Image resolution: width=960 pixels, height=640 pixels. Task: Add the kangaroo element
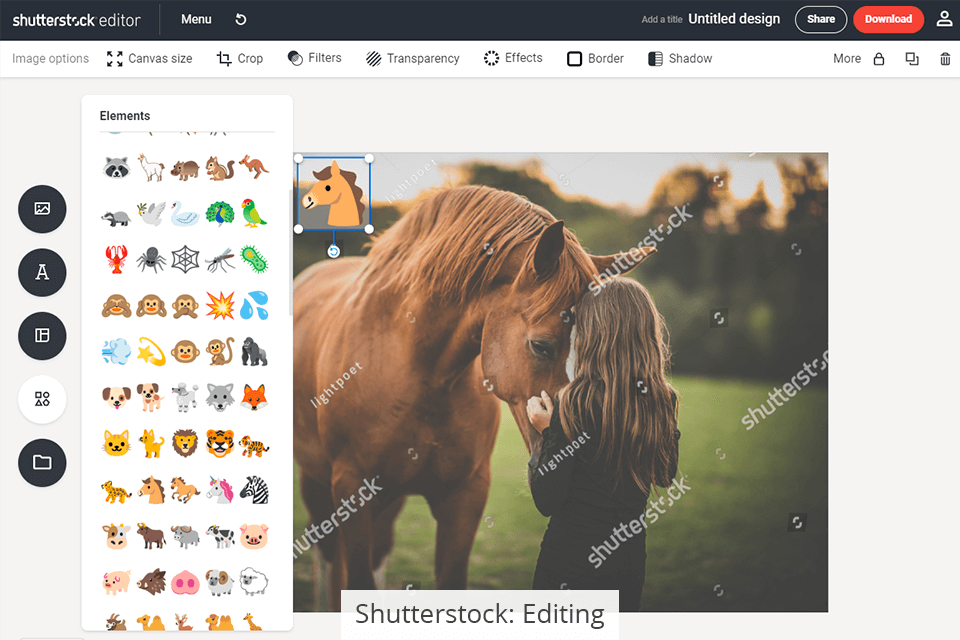(253, 167)
